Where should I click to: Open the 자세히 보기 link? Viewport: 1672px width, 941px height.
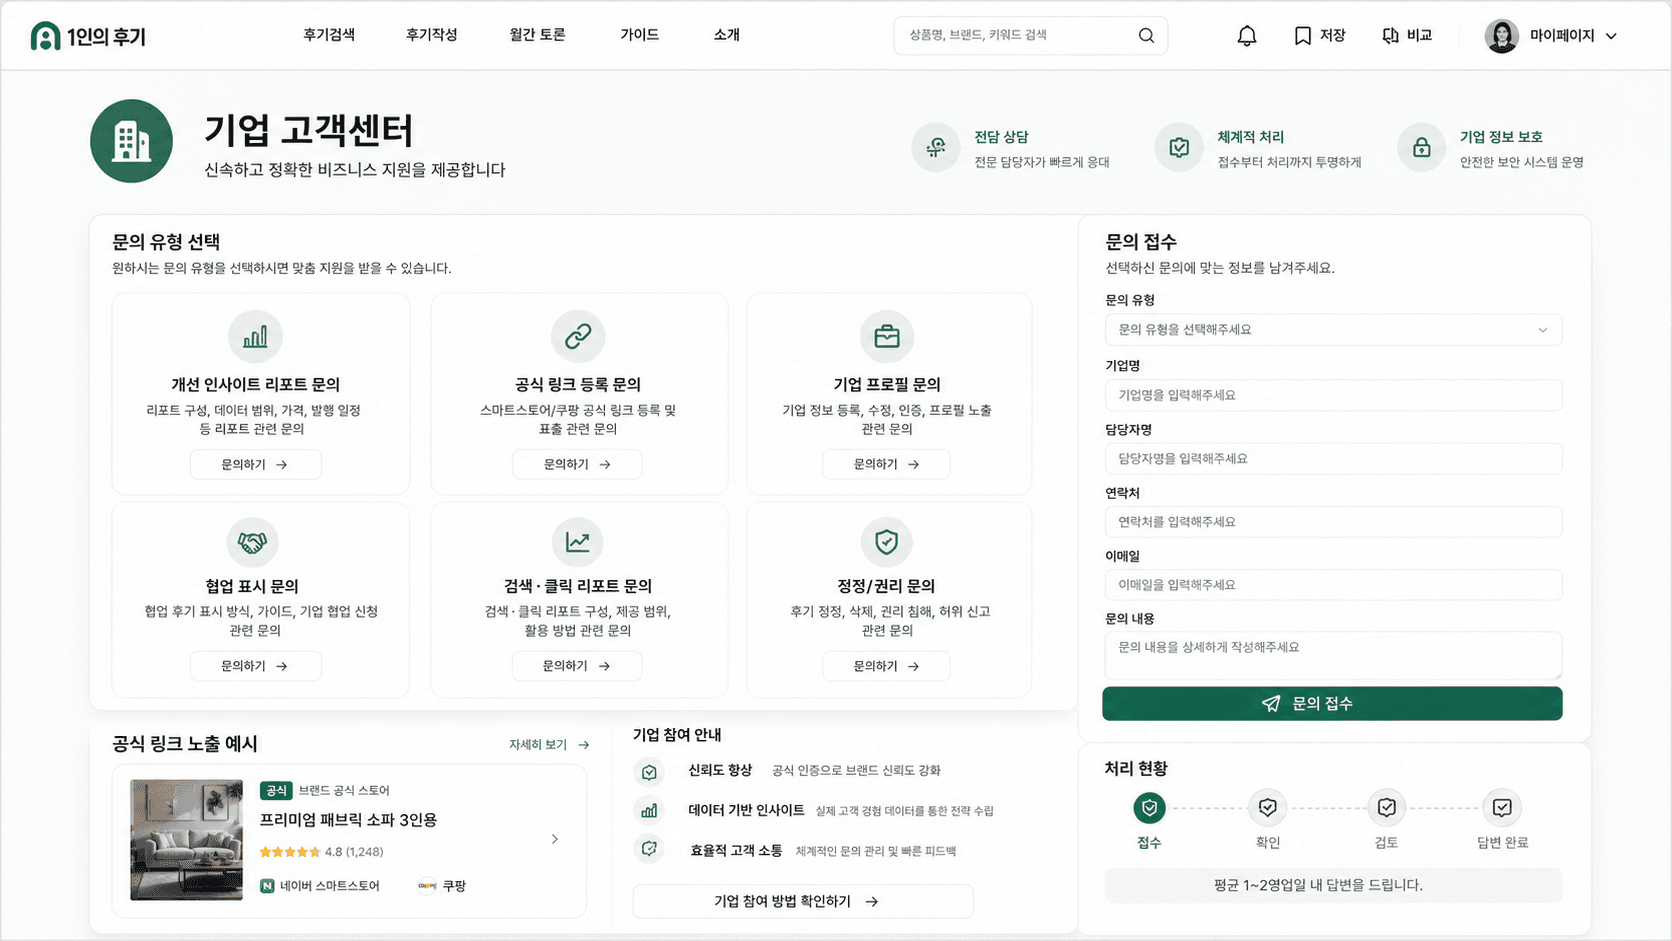tap(549, 745)
